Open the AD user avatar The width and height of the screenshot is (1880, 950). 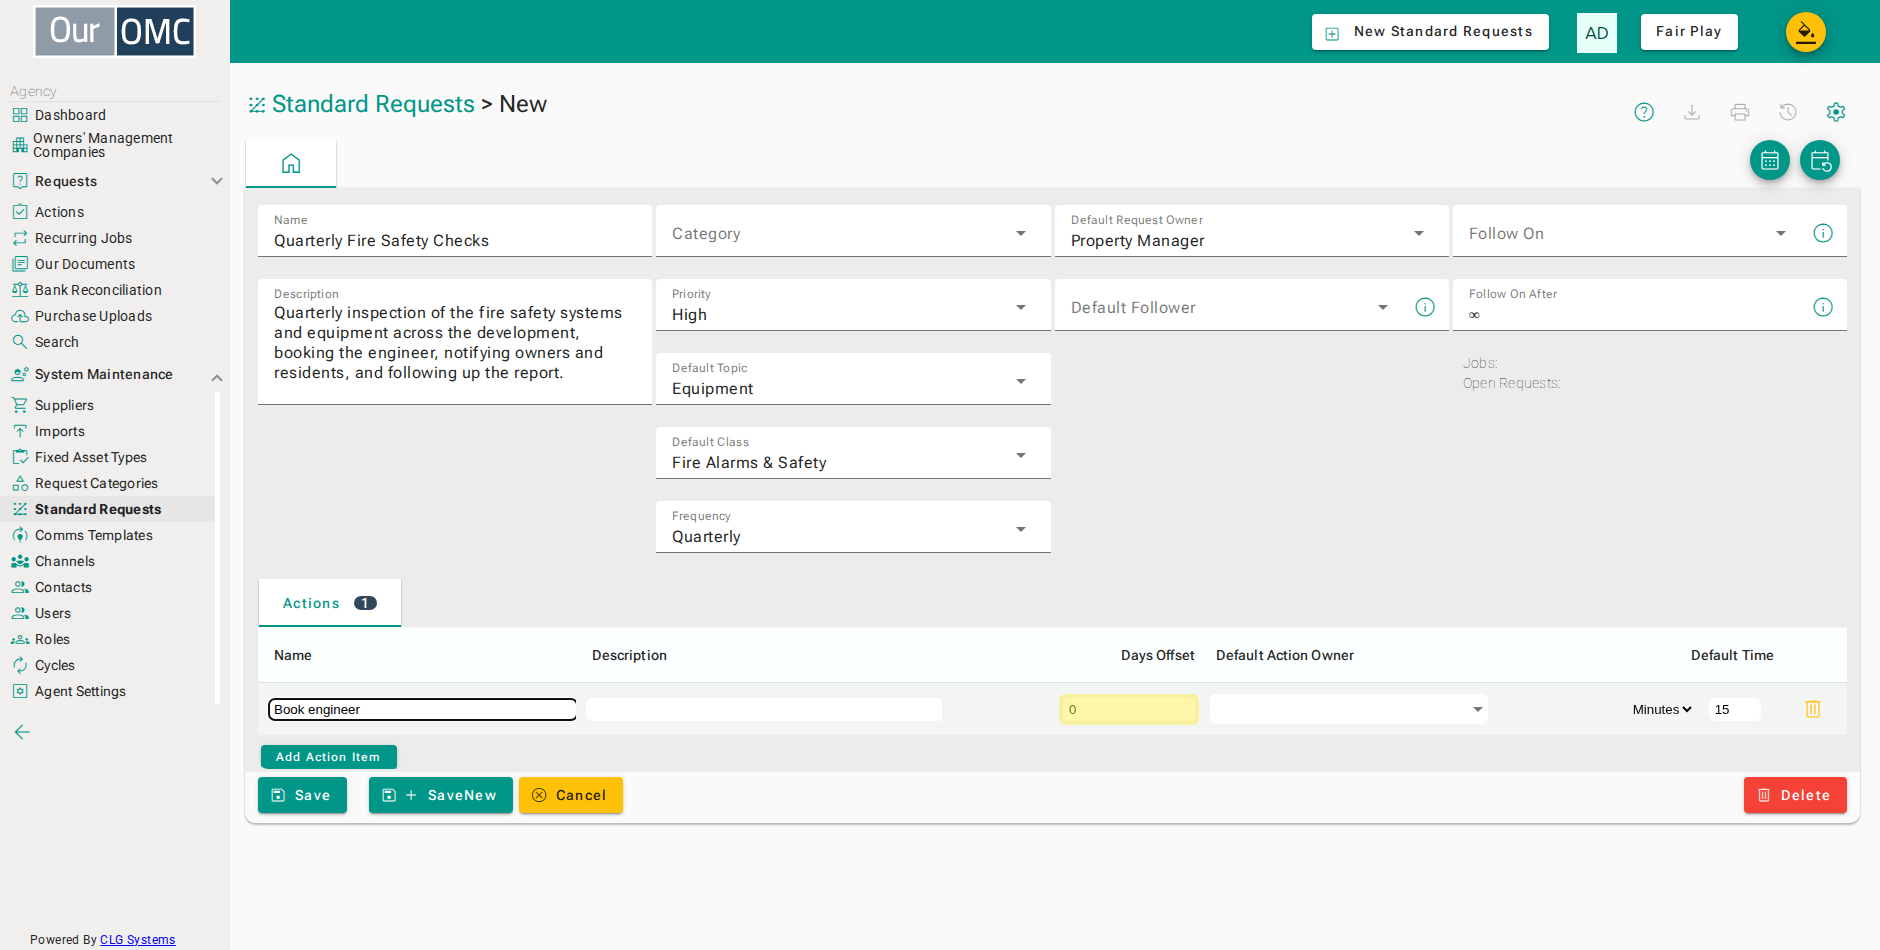tap(1597, 33)
